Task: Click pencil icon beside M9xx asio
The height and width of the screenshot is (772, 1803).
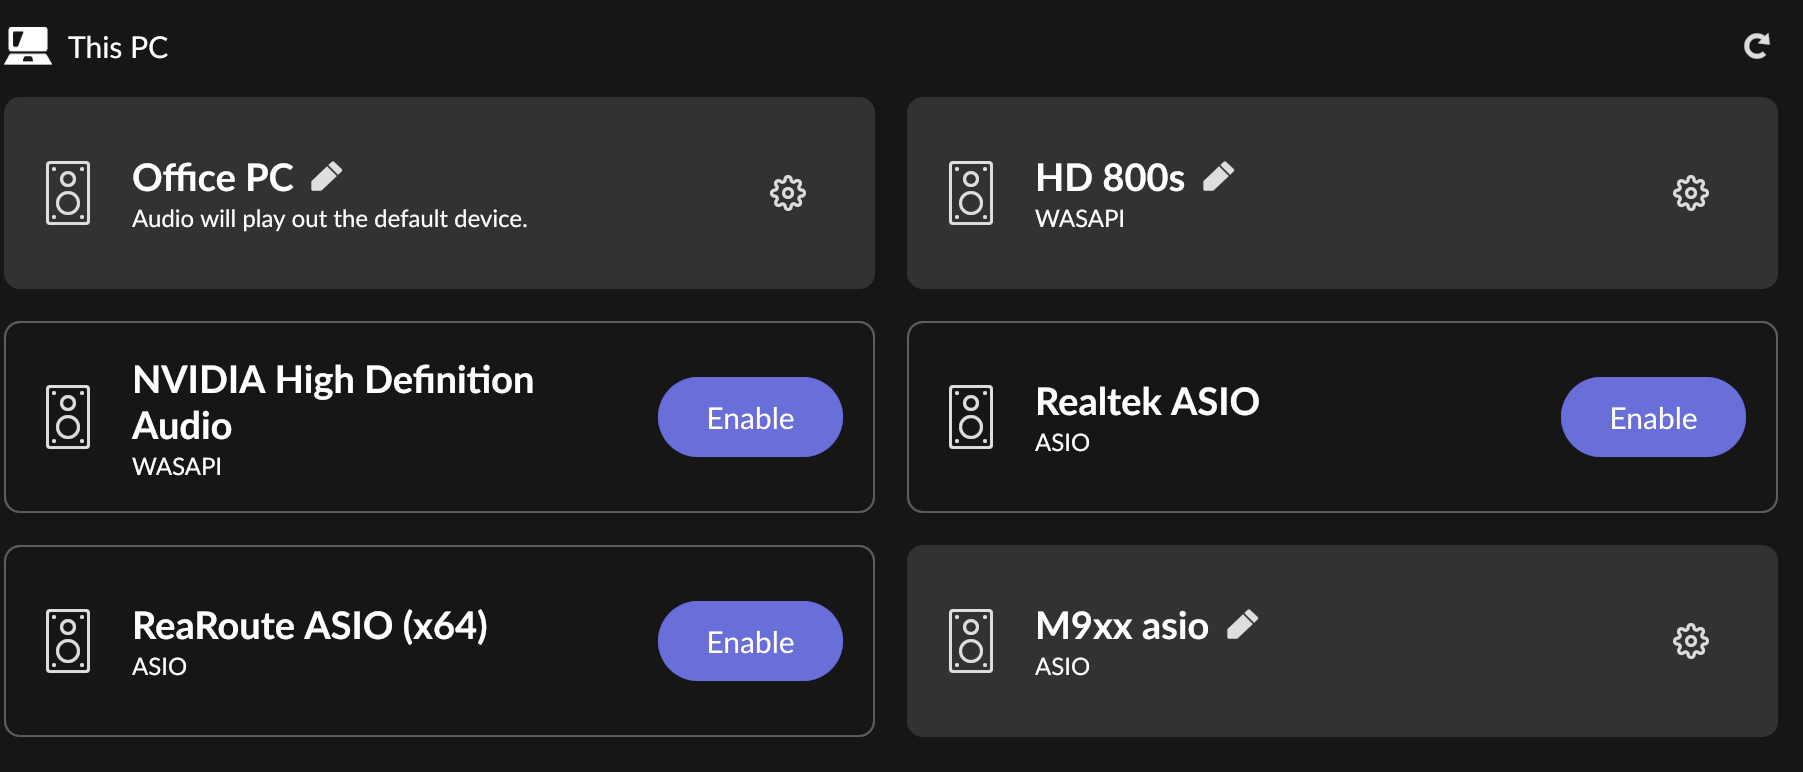Action: click(x=1242, y=625)
